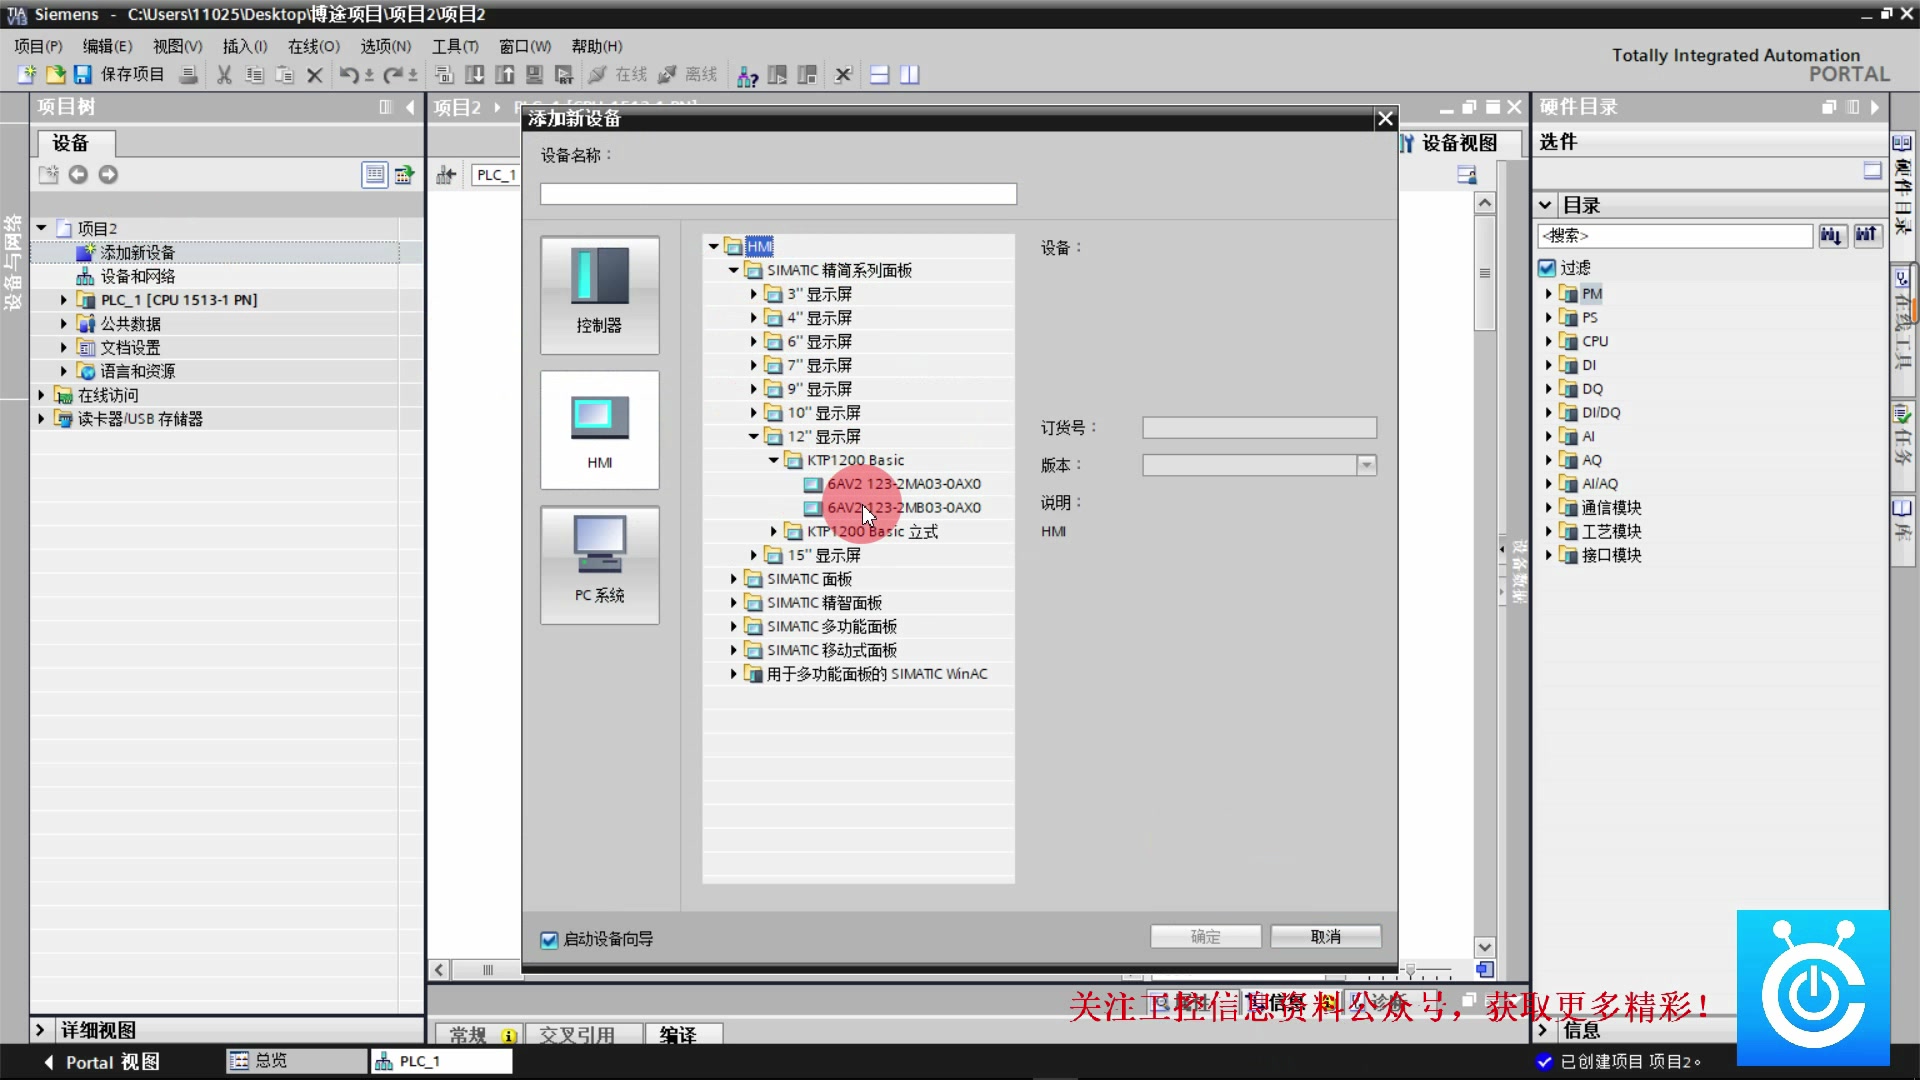Select the 控制器 controller device category
Viewport: 1920px width, 1080px height.
pyautogui.click(x=600, y=295)
